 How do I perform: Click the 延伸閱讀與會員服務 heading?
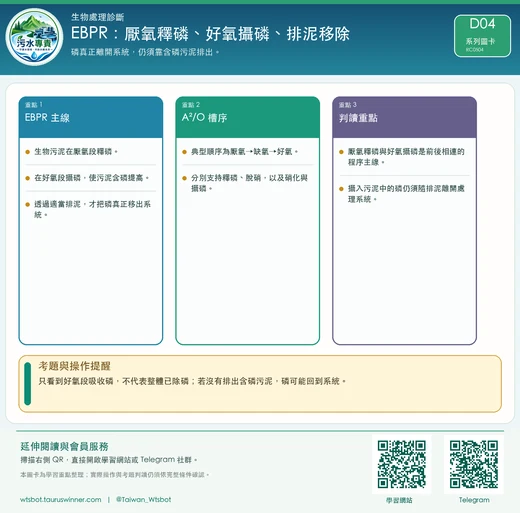(x=64, y=446)
